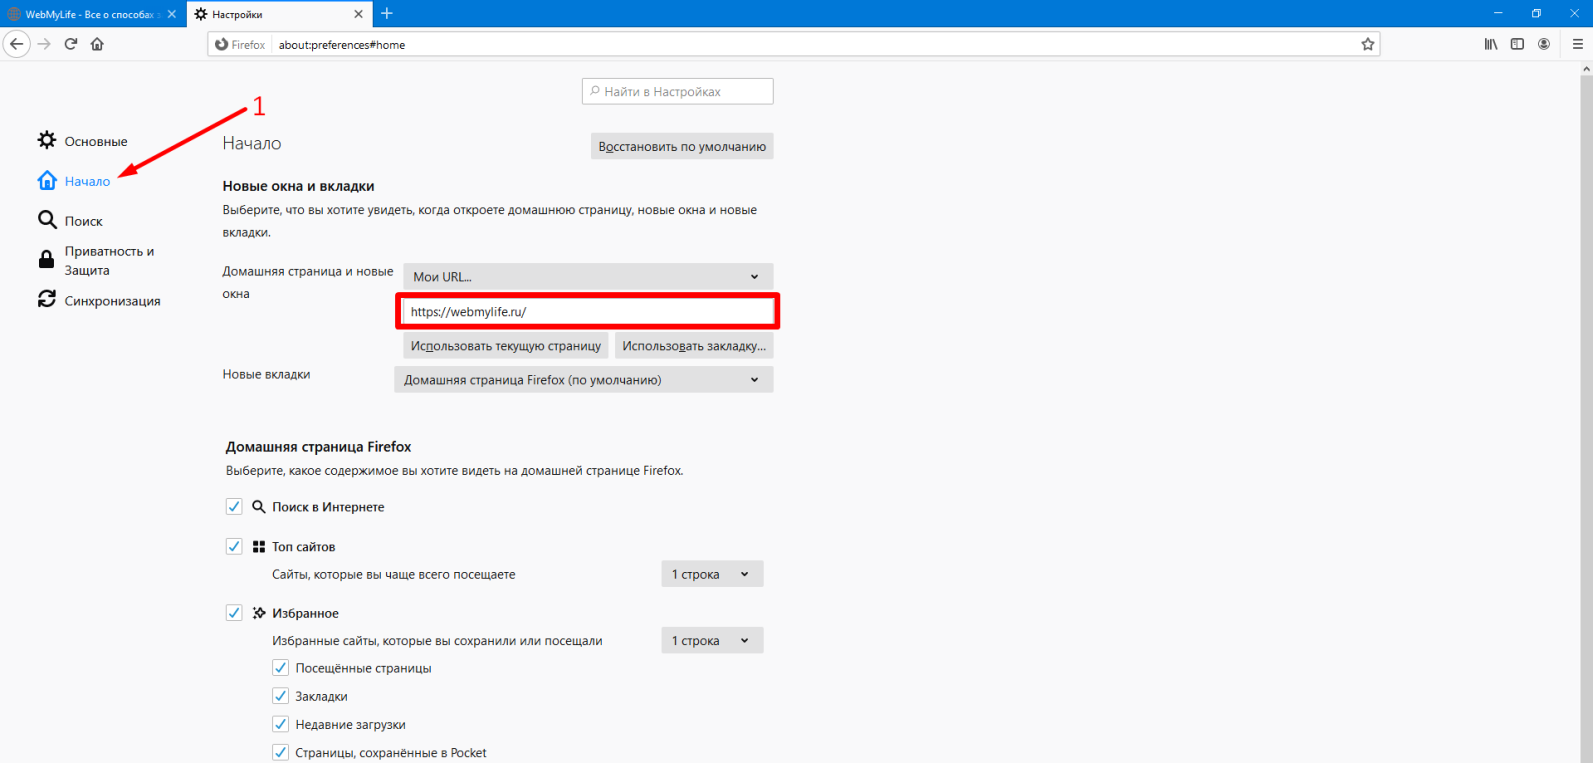The image size is (1593, 763).
Task: Go to Приватность и Защита settings
Action: tap(109, 261)
